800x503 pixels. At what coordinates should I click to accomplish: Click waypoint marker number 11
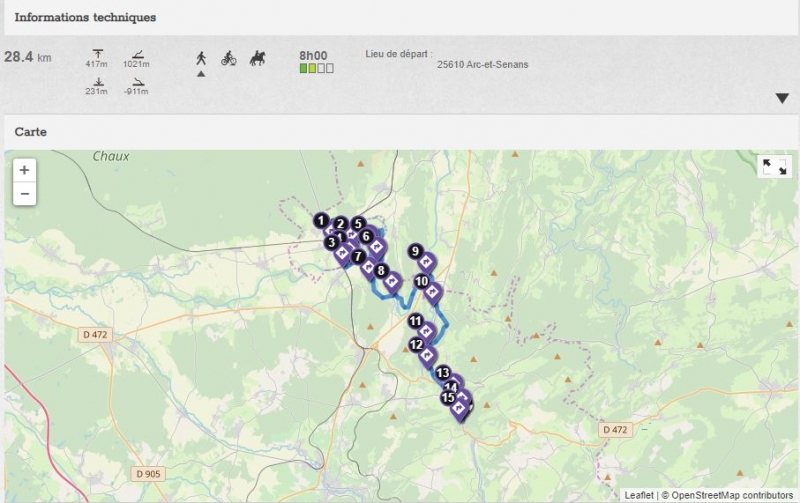pyautogui.click(x=415, y=321)
